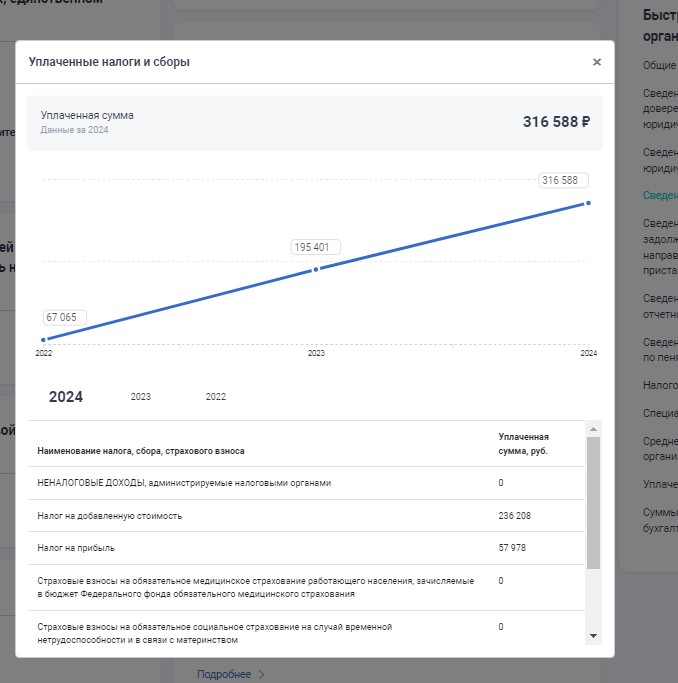678x683 pixels.
Task: Click the Уплаченная сумма, руб. column header
Action: (x=523, y=444)
